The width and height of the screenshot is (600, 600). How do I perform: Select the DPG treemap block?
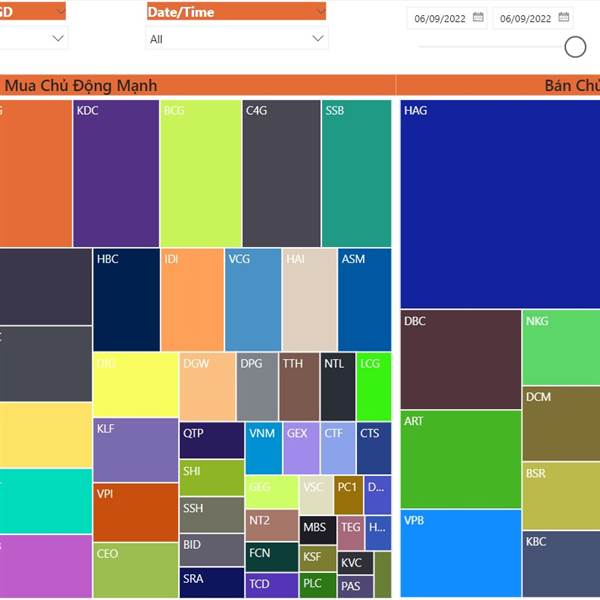(x=257, y=386)
